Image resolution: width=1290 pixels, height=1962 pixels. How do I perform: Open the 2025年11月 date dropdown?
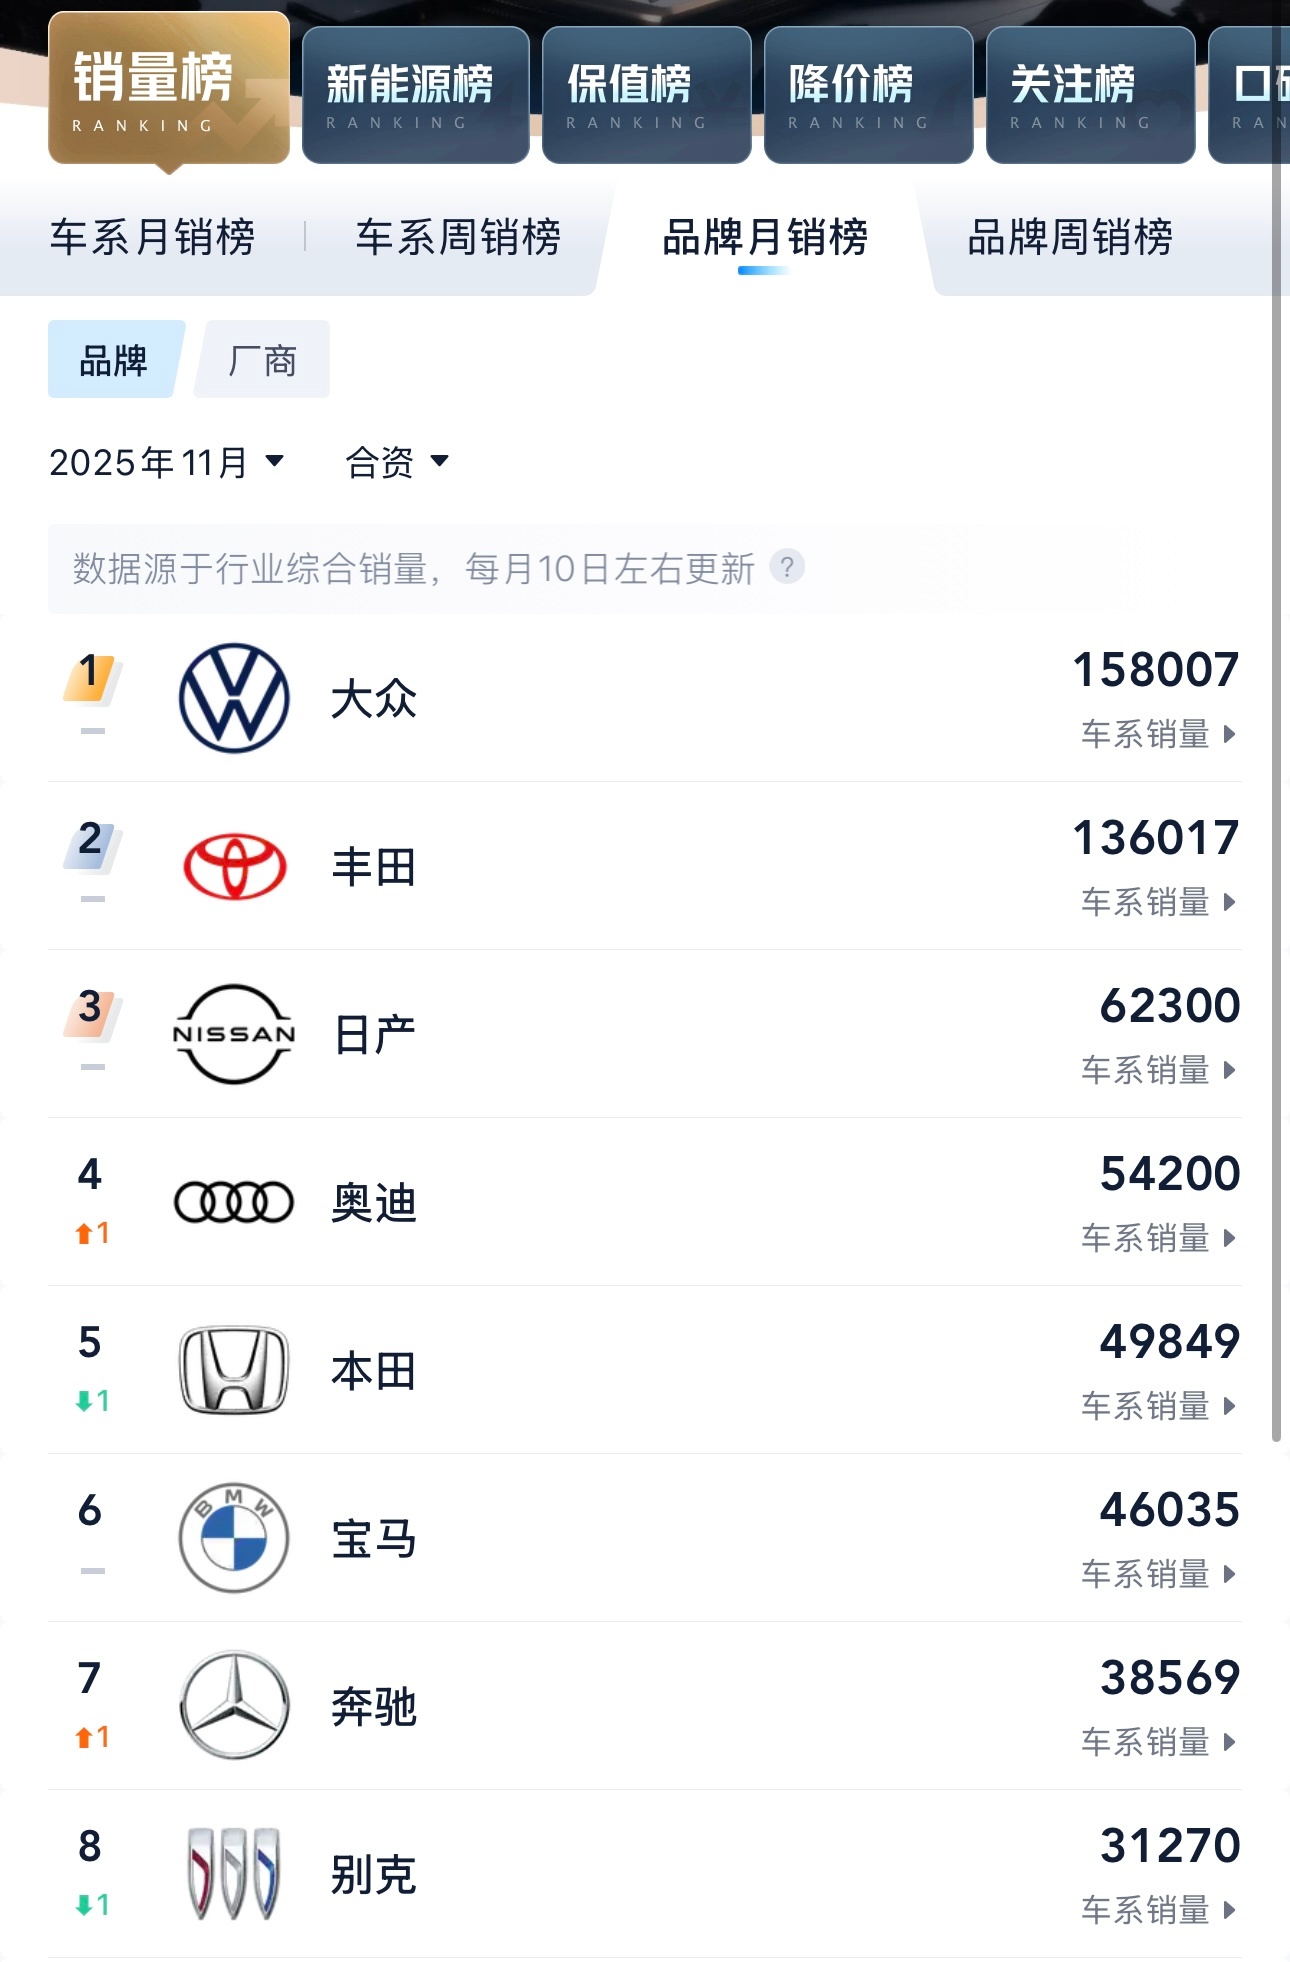[x=167, y=462]
